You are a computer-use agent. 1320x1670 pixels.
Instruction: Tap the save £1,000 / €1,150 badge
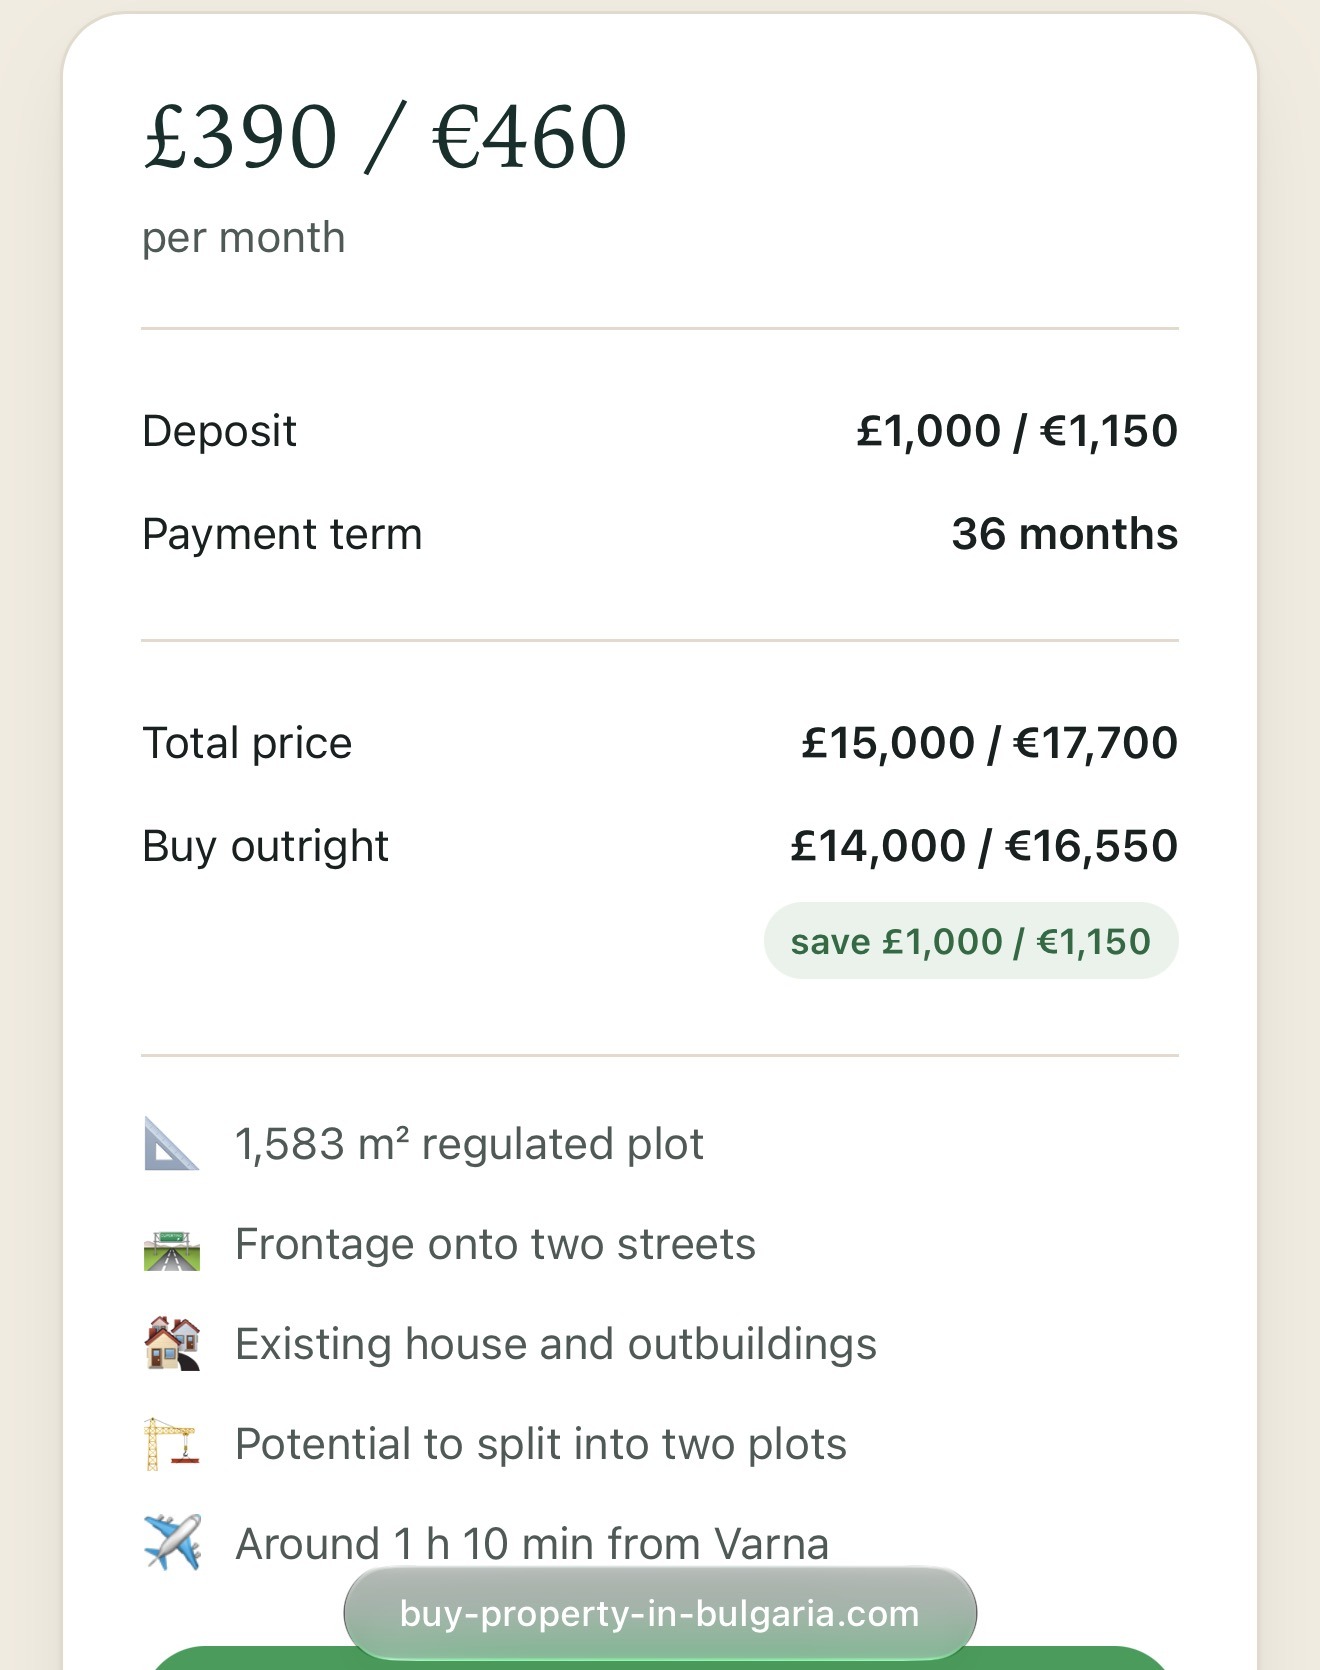(971, 941)
